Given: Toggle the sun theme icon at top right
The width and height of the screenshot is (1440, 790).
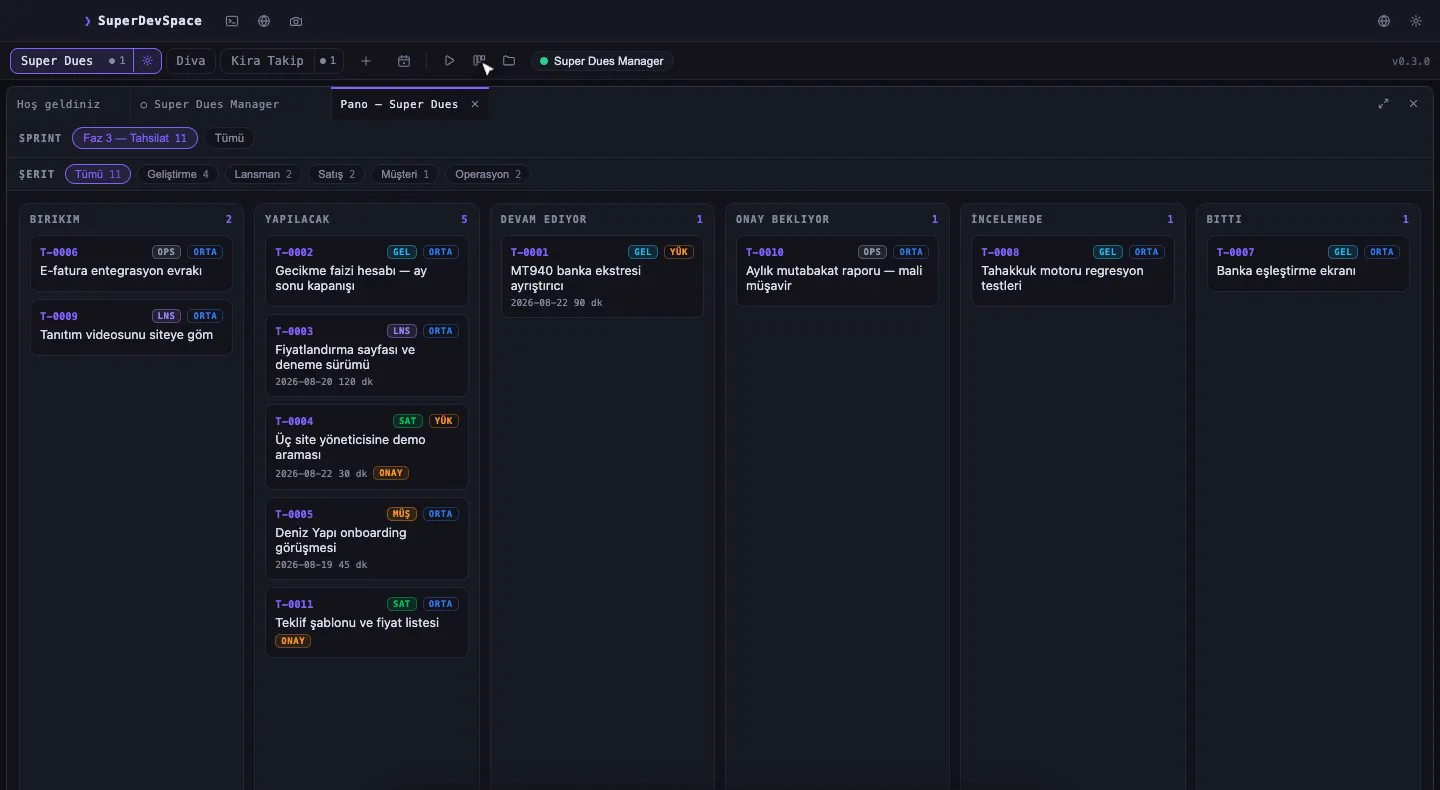Looking at the screenshot, I should click(1416, 21).
